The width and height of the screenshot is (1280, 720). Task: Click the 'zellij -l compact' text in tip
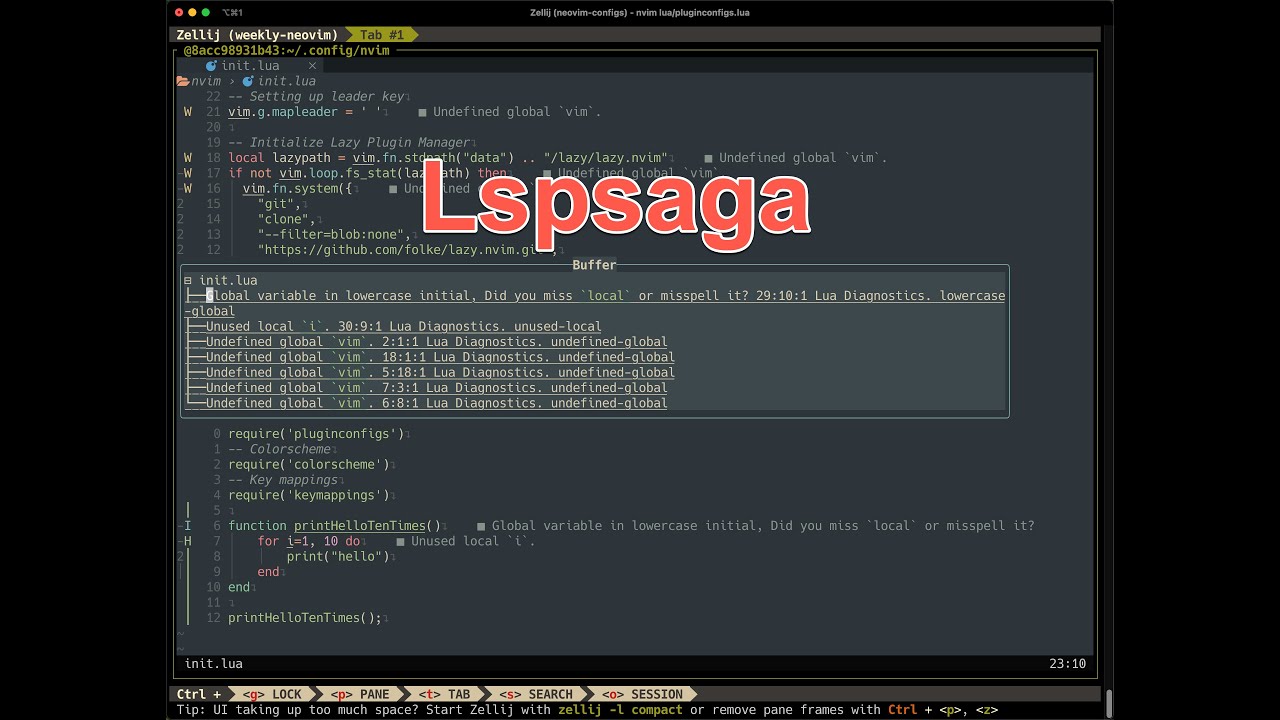(619, 710)
